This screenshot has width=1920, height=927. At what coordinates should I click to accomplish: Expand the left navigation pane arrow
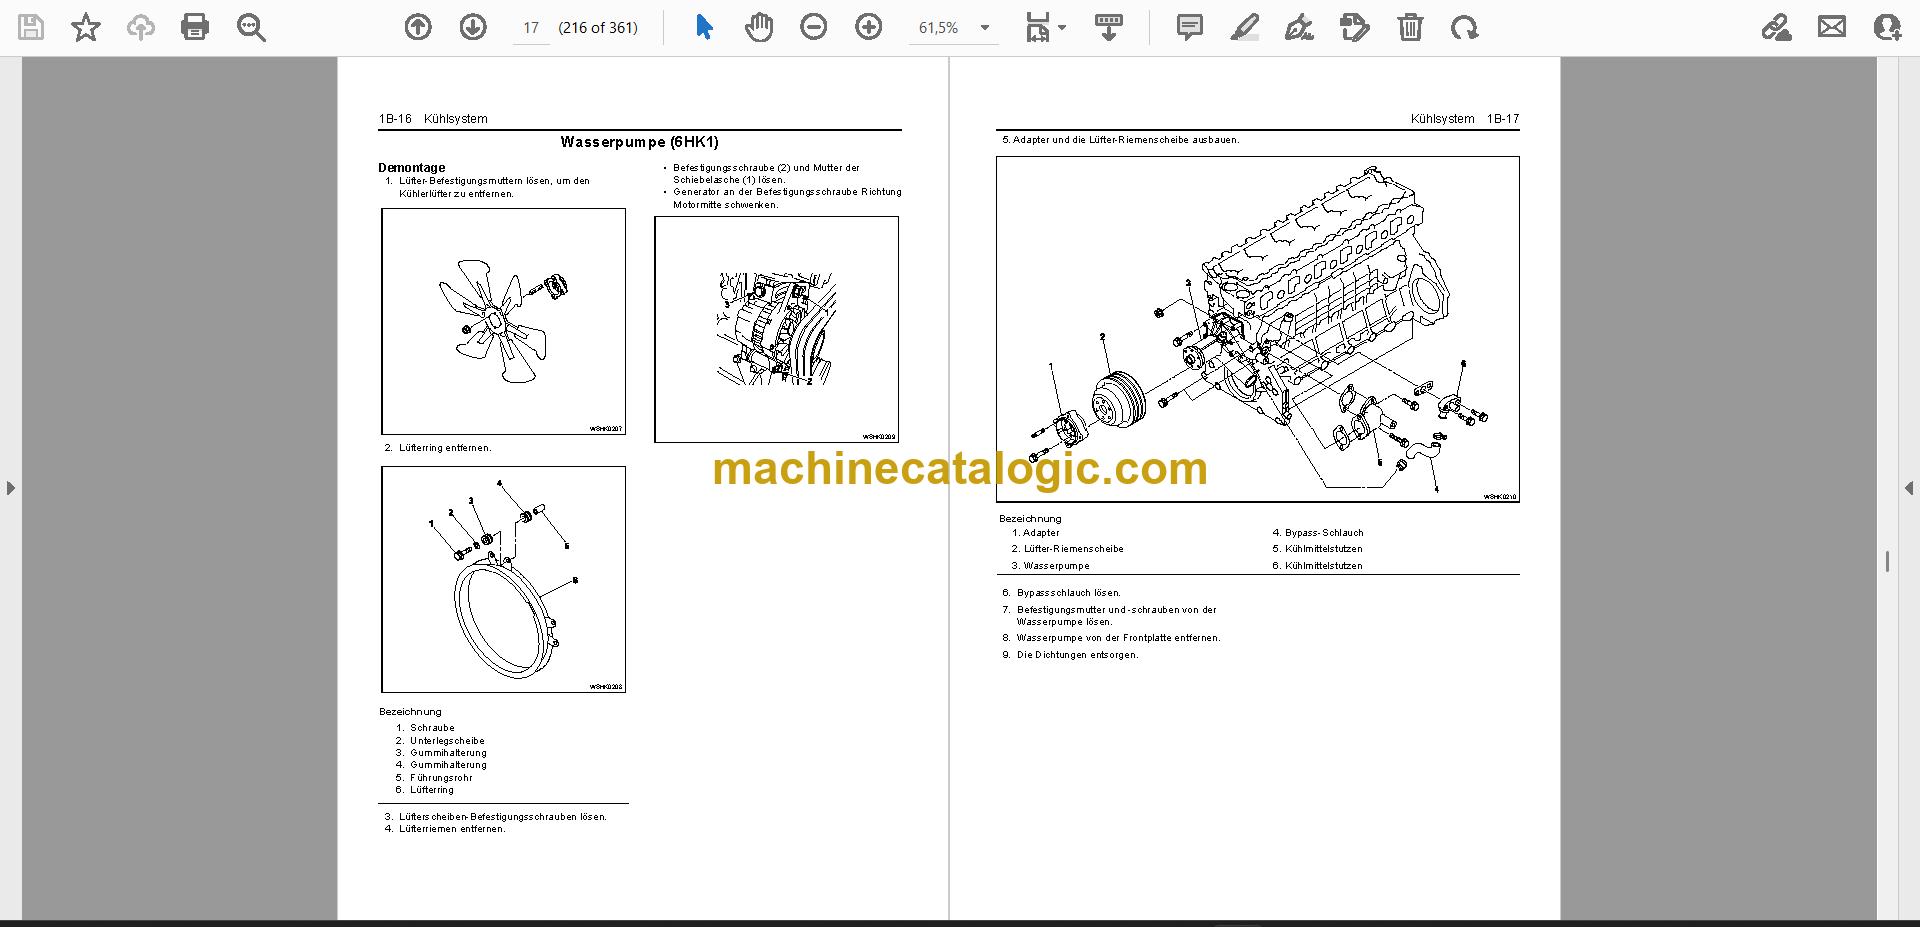click(10, 488)
